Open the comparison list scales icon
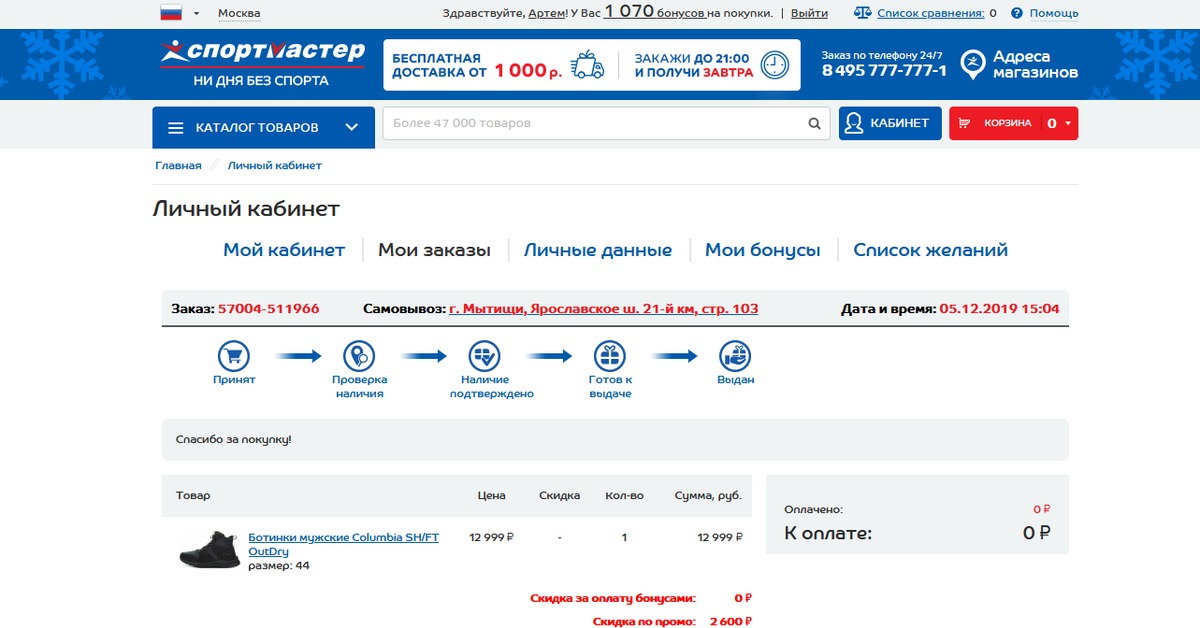 [x=862, y=13]
